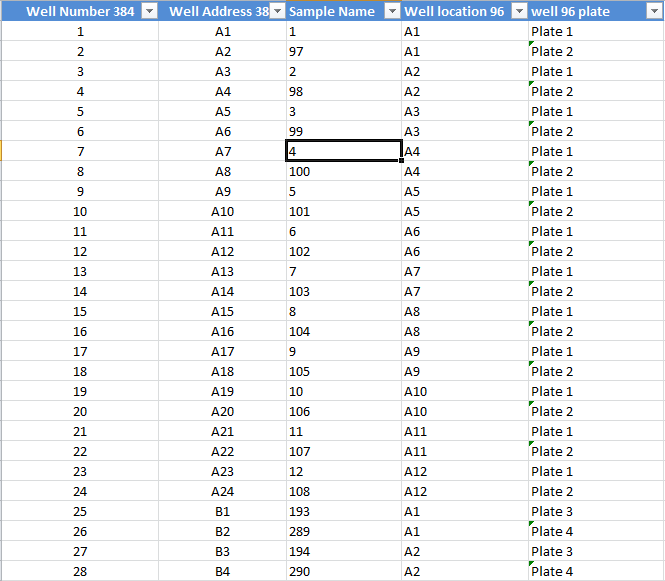Image resolution: width=665 pixels, height=581 pixels.
Task: Click Sample Name cell 194
Action: [x=344, y=551]
